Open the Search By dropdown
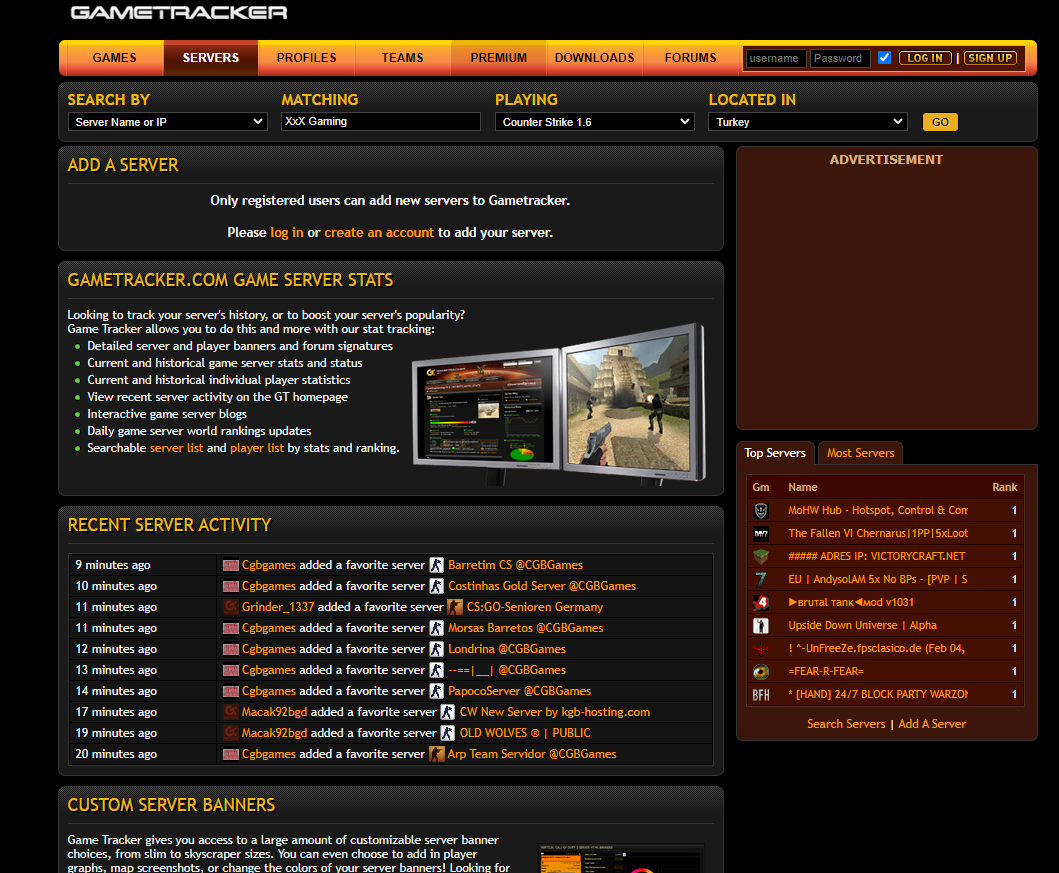1059x873 pixels. (x=167, y=122)
